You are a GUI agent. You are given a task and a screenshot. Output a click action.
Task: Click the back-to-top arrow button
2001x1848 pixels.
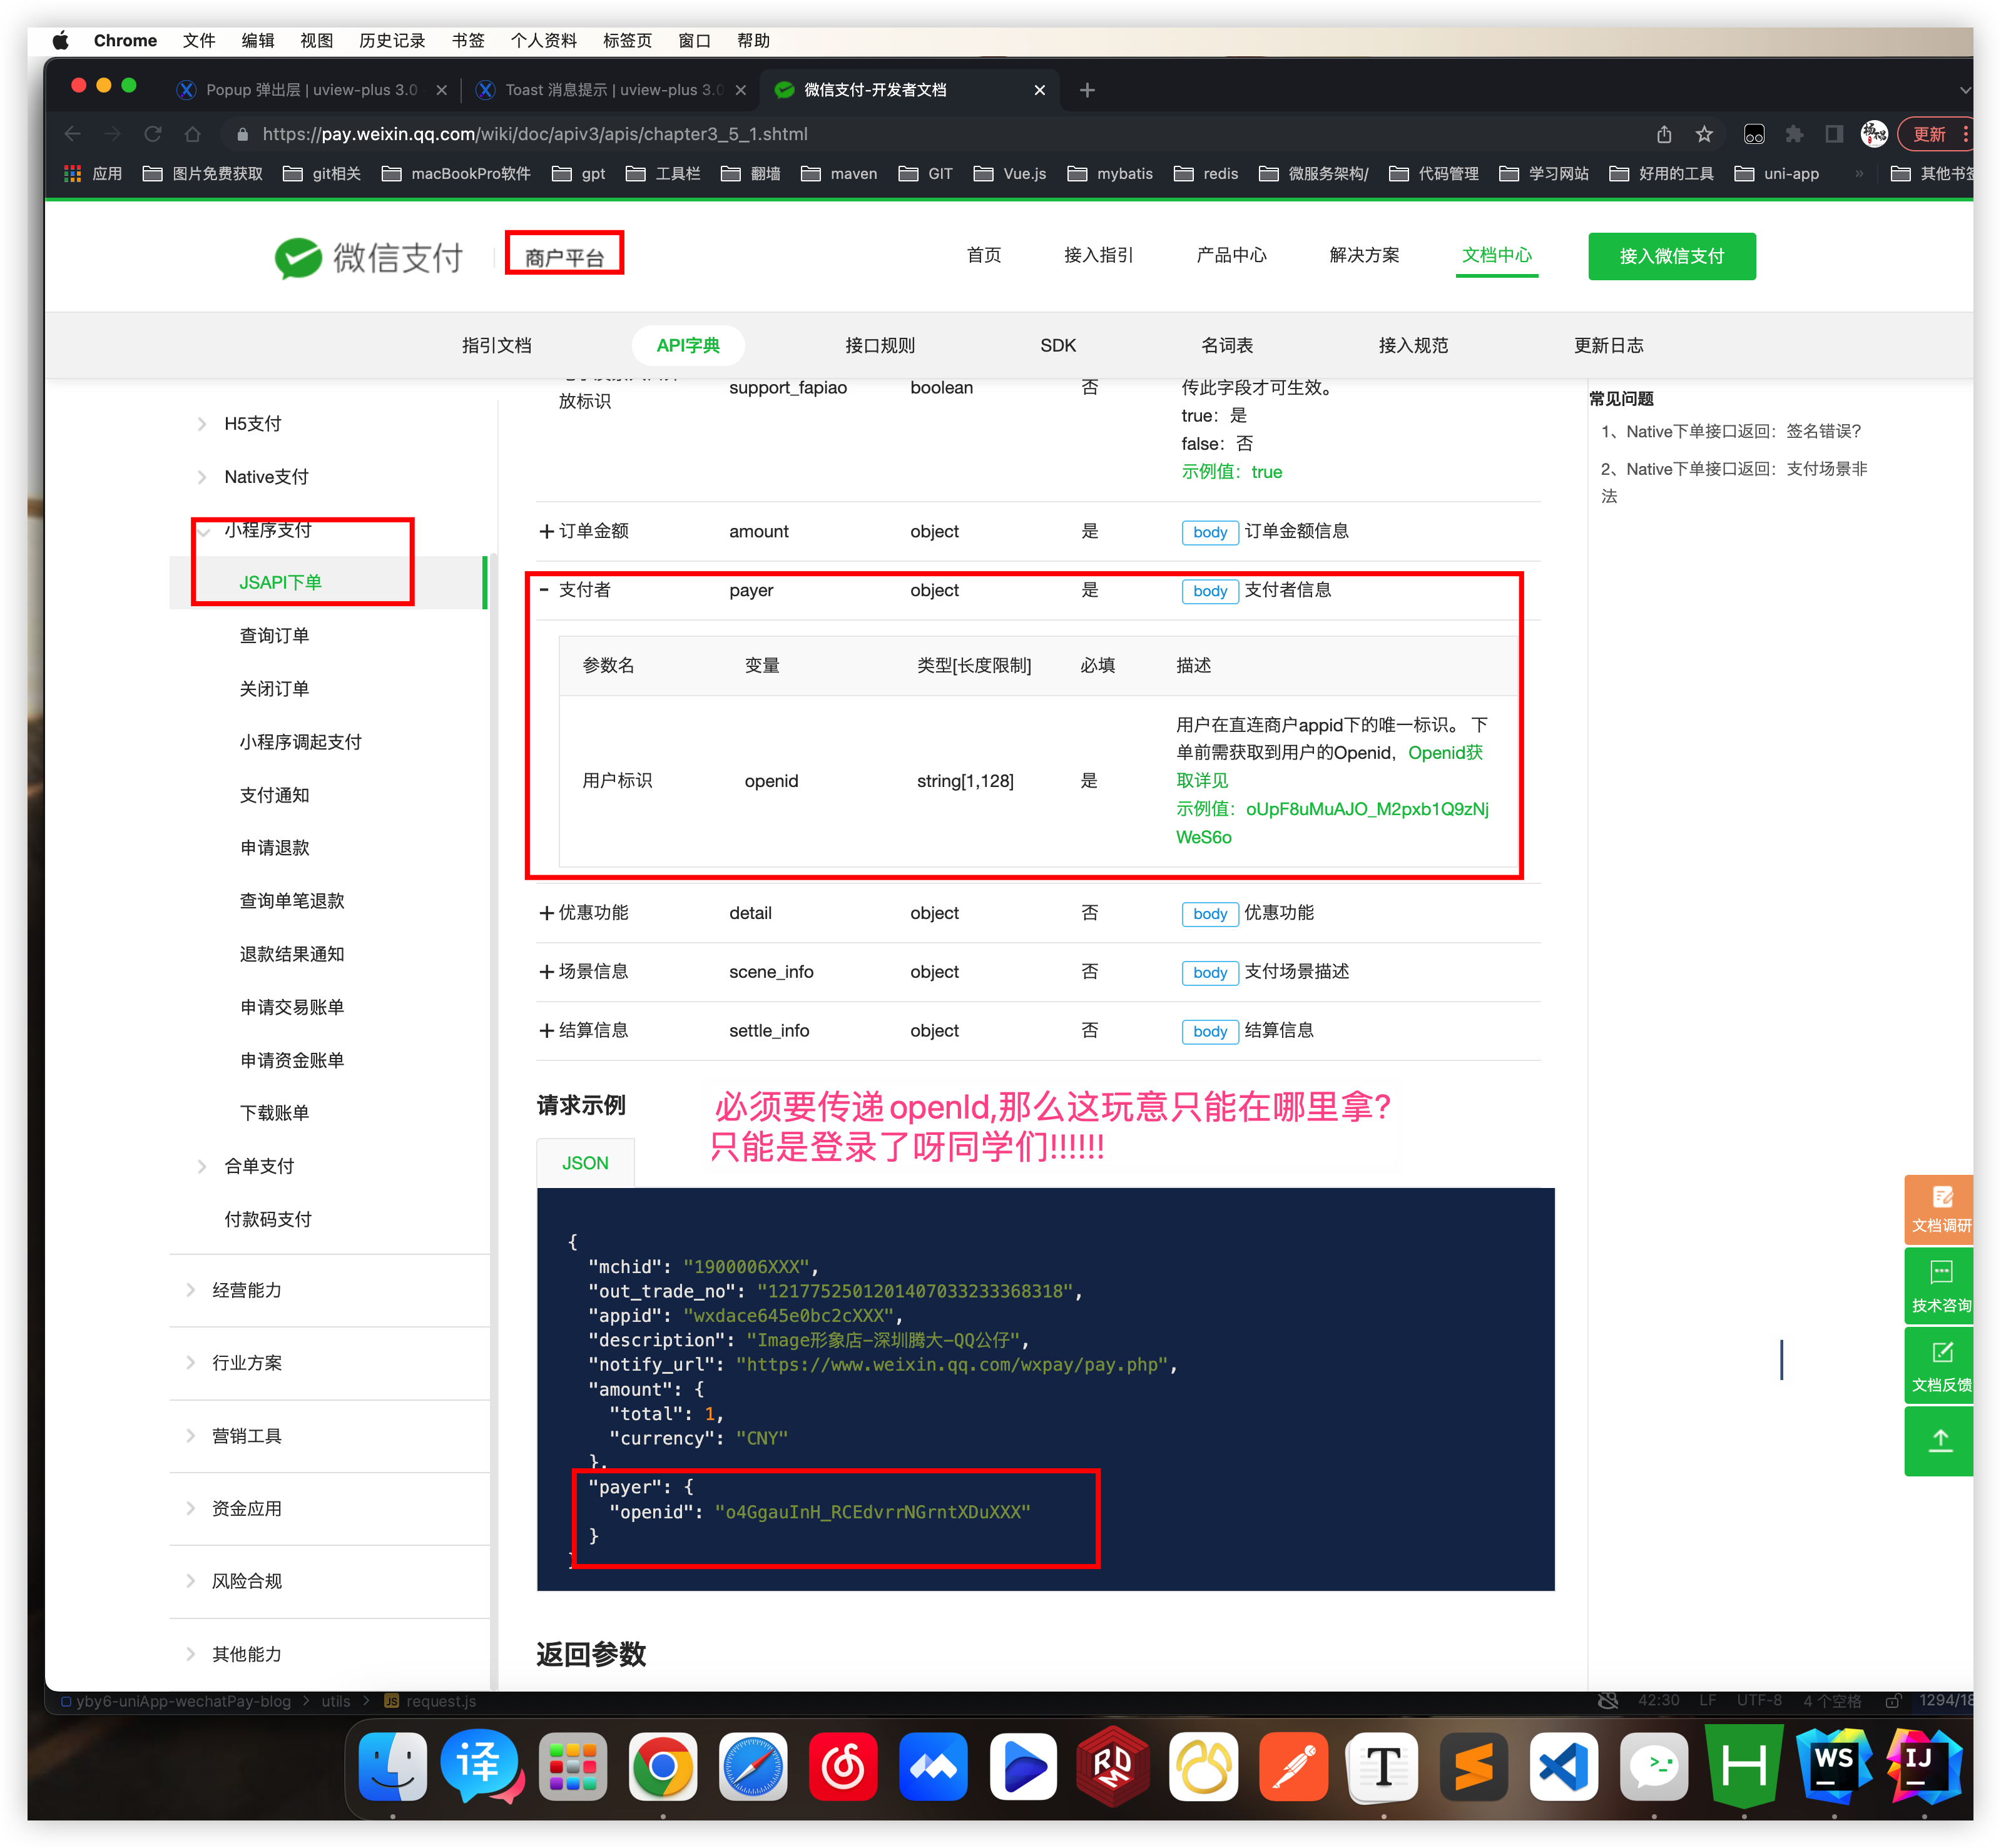coord(1940,1440)
